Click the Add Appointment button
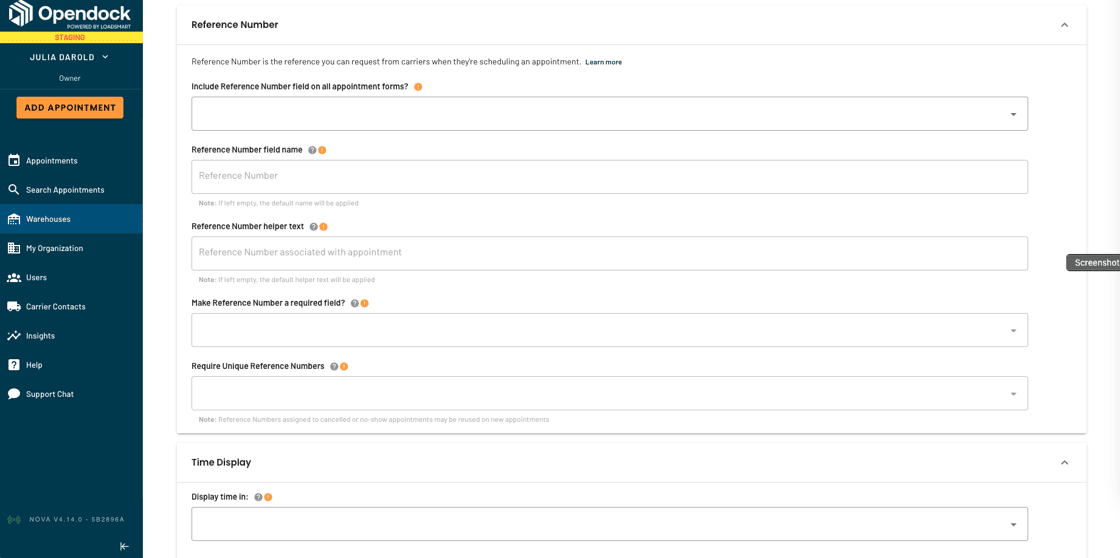 pos(70,108)
